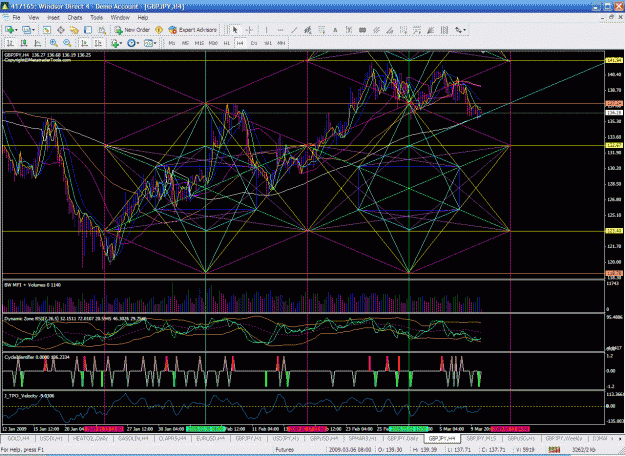
Task: Click the yellow 141.94 price label
Action: [614, 60]
